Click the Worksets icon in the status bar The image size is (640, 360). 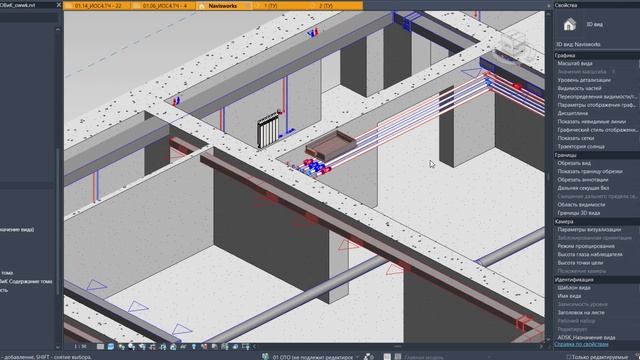tap(265, 356)
